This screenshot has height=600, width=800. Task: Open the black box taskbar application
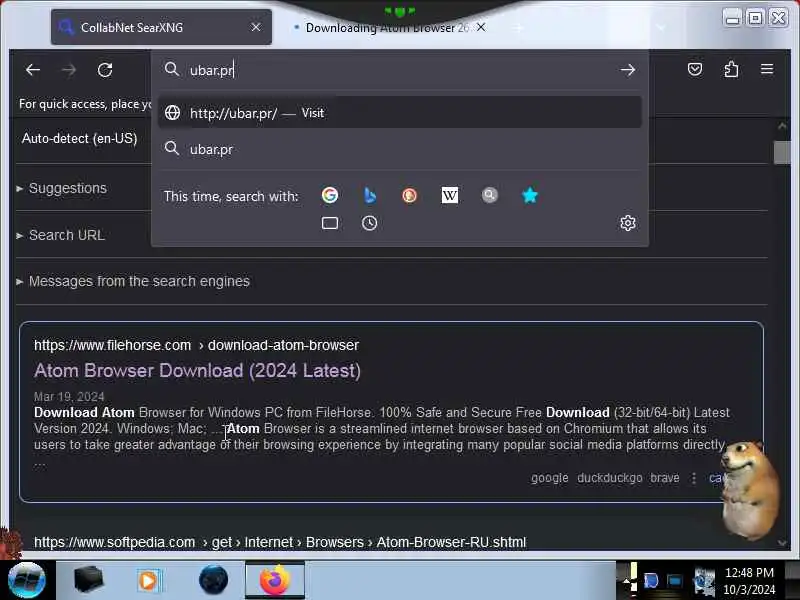coord(88,580)
